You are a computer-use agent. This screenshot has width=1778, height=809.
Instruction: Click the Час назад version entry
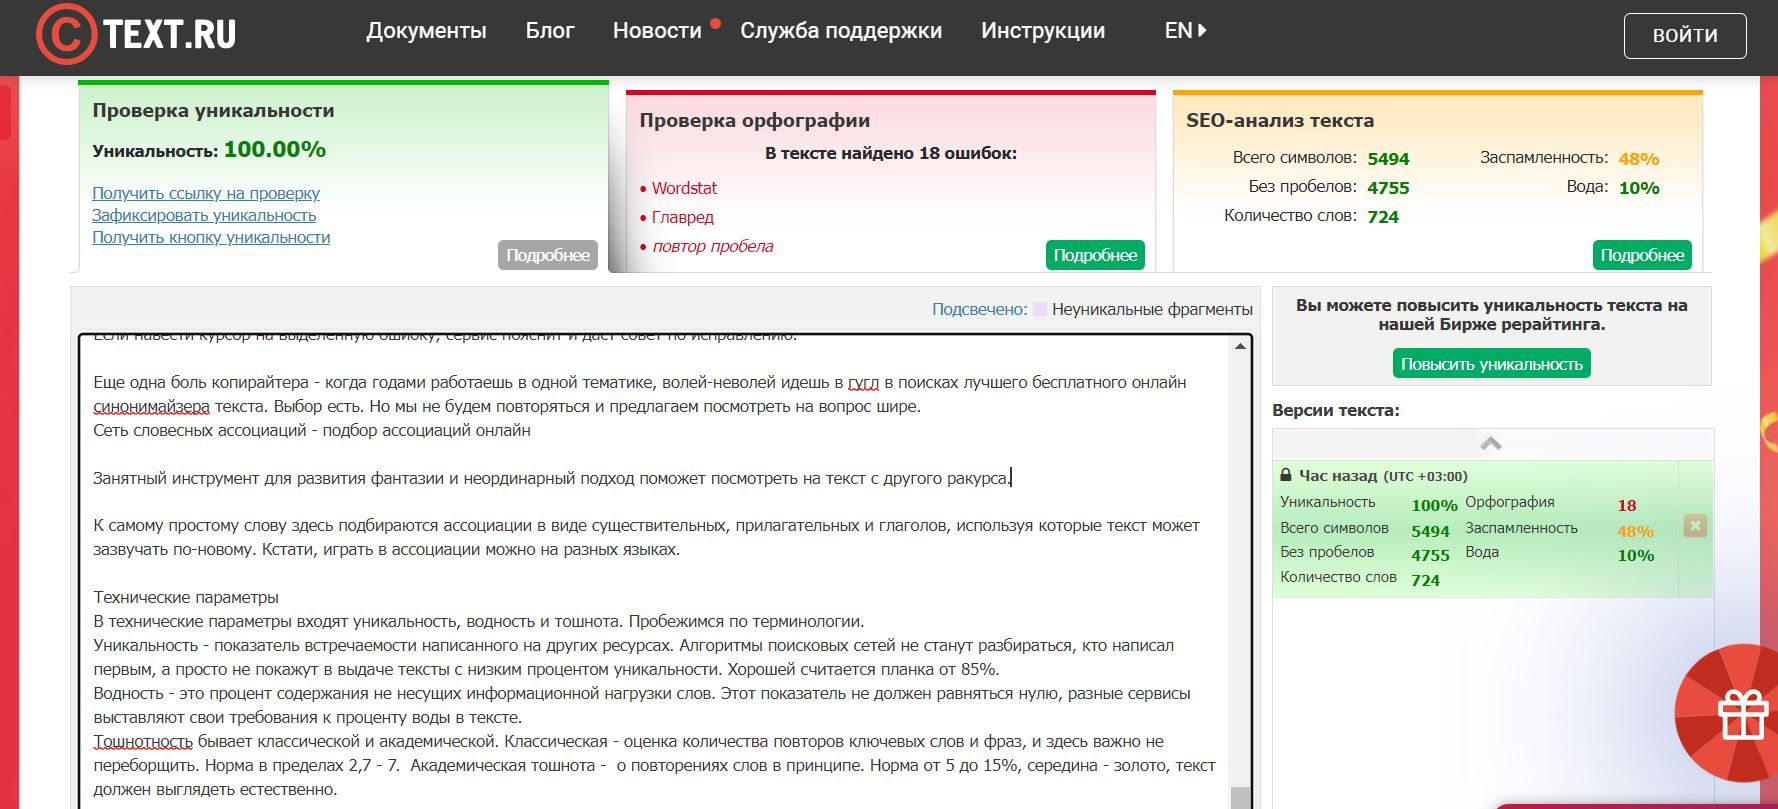click(1475, 528)
